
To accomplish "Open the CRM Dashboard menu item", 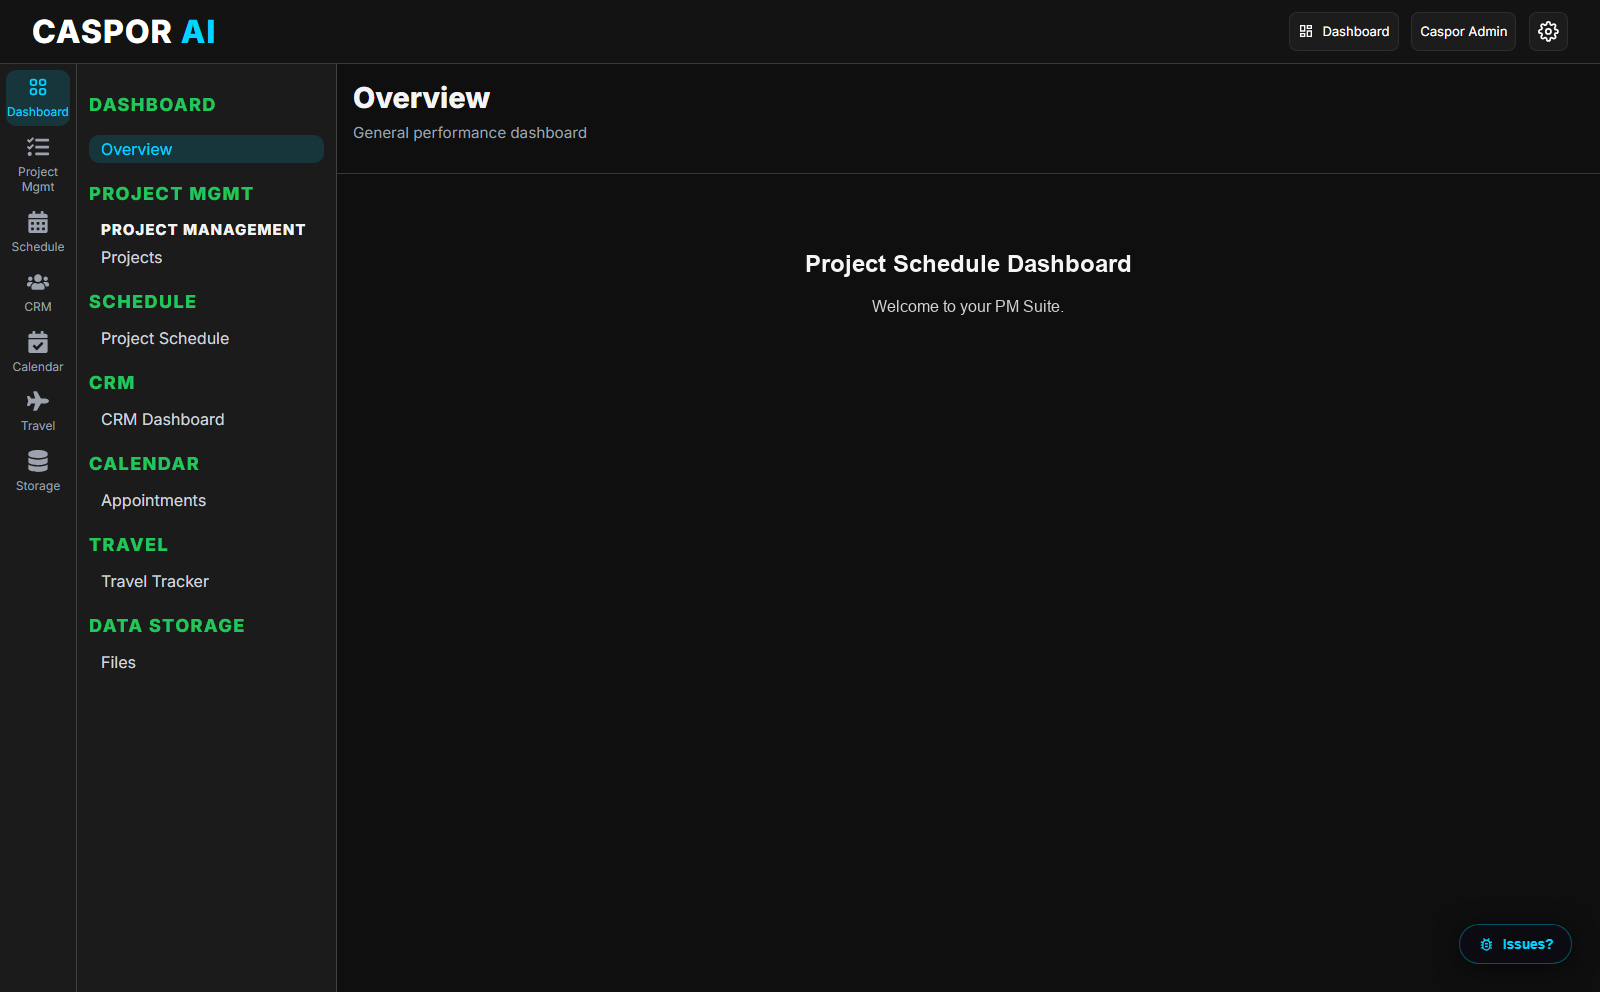I will pos(162,419).
